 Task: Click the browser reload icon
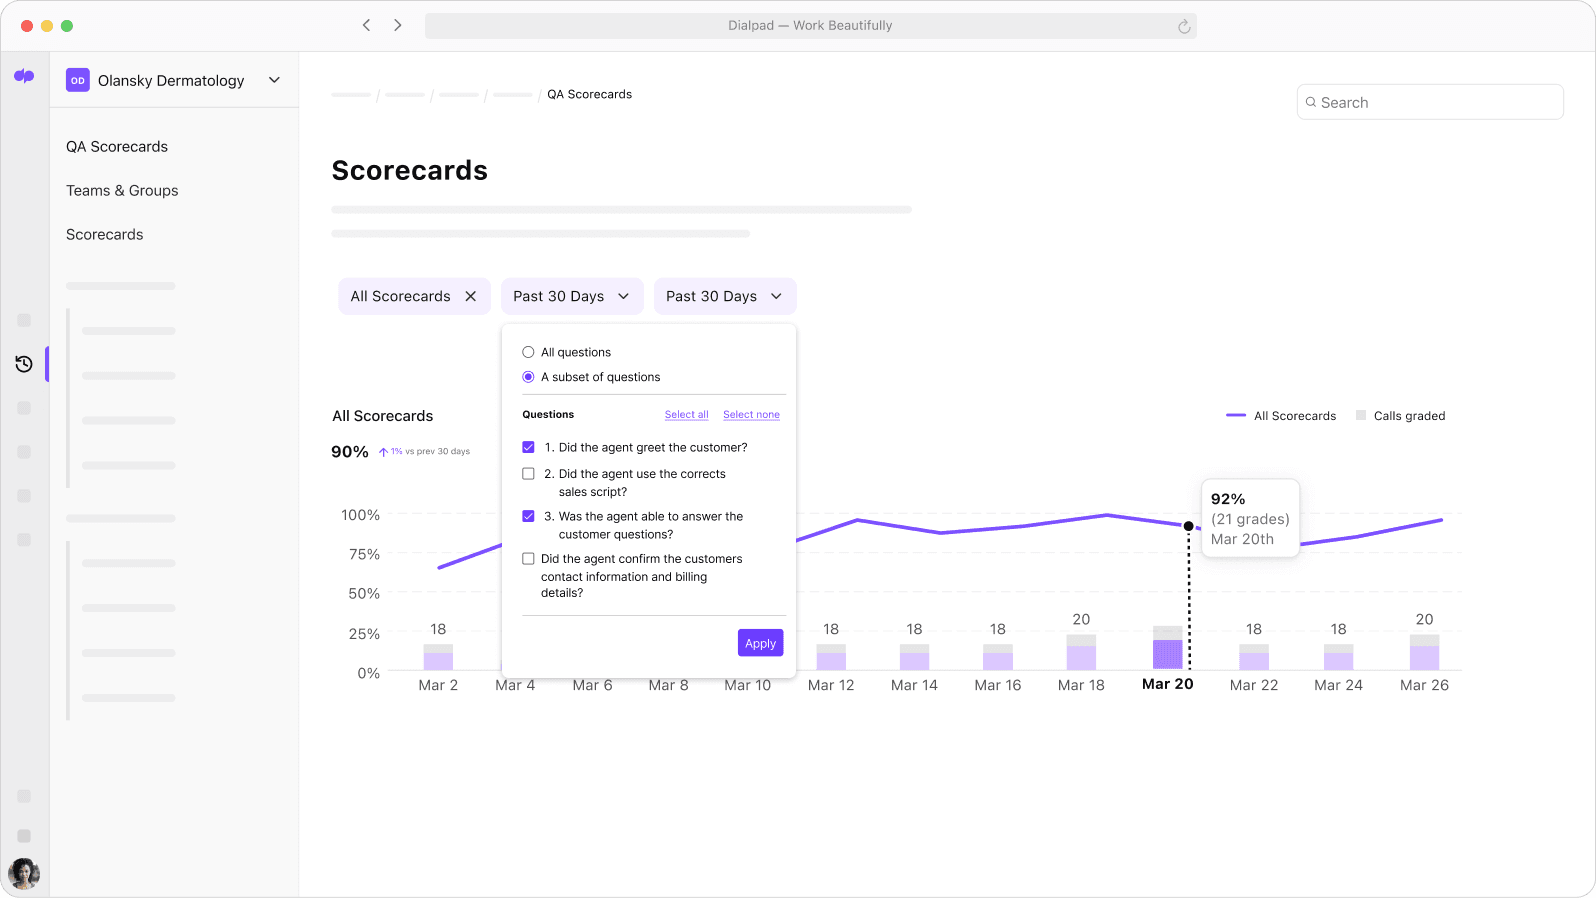[x=1183, y=26]
